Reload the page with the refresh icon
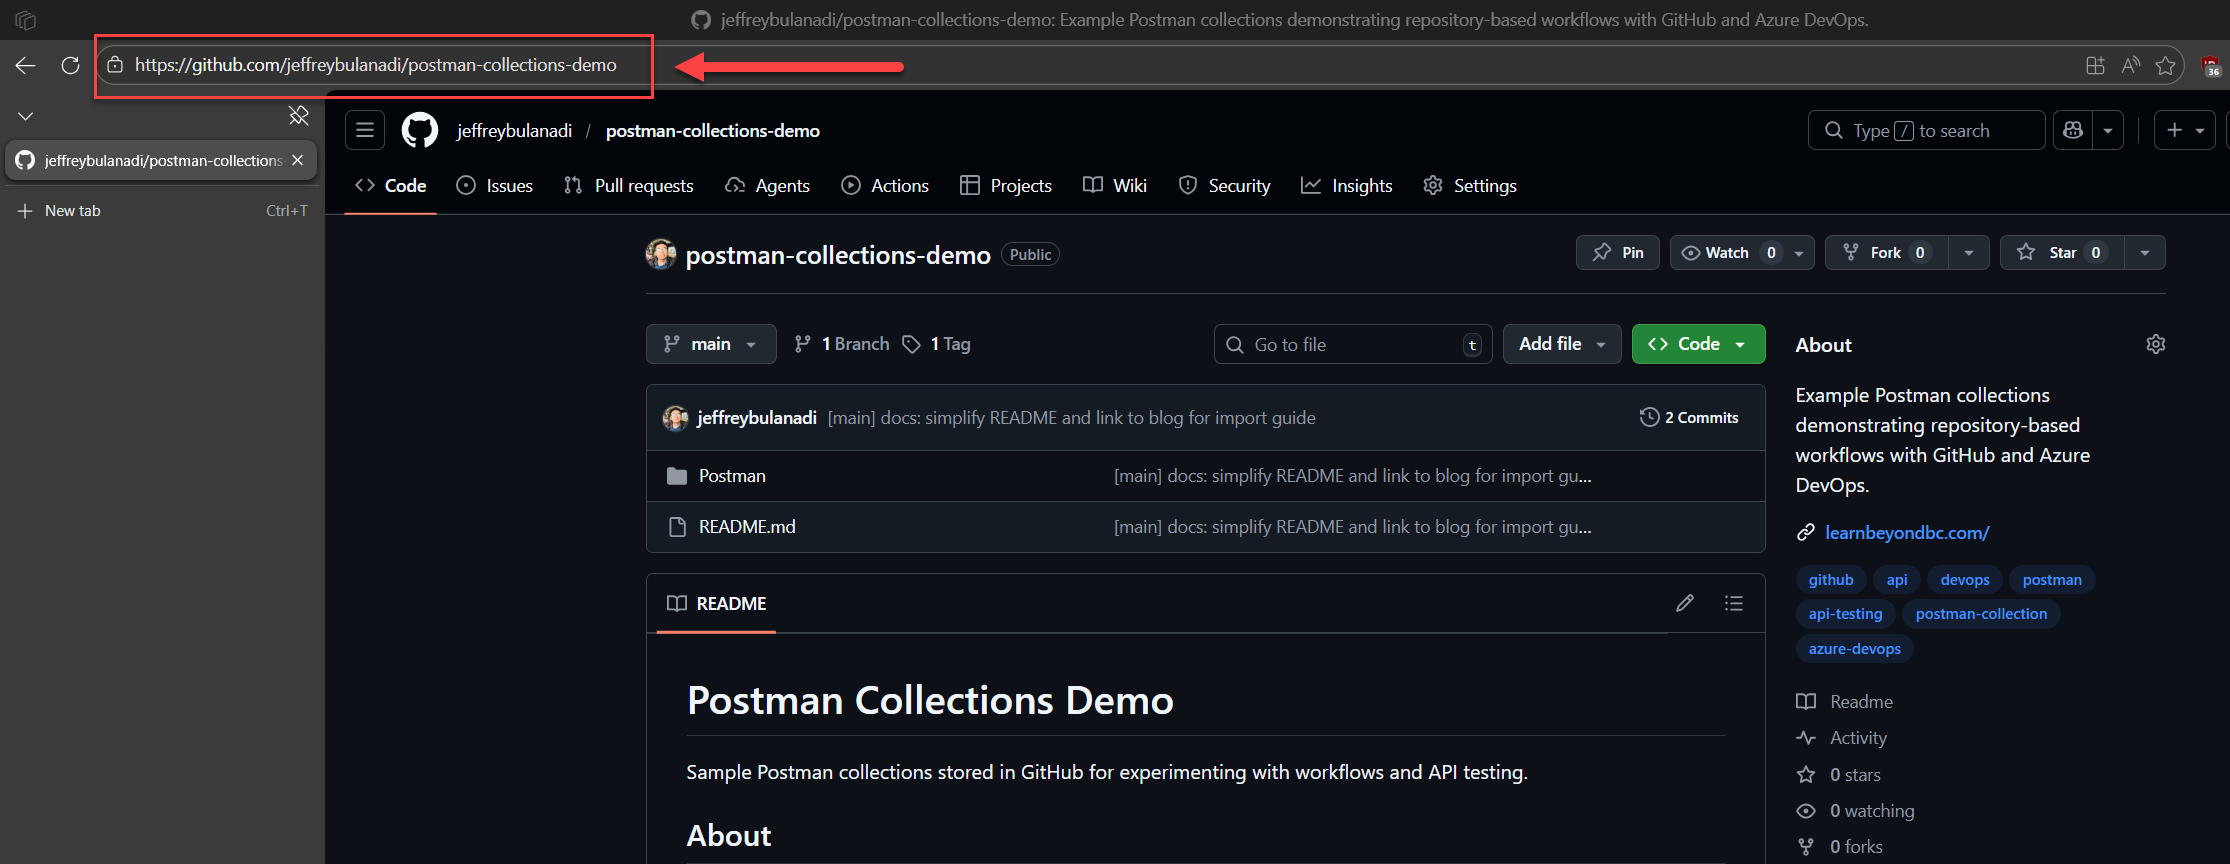The image size is (2230, 864). (70, 65)
